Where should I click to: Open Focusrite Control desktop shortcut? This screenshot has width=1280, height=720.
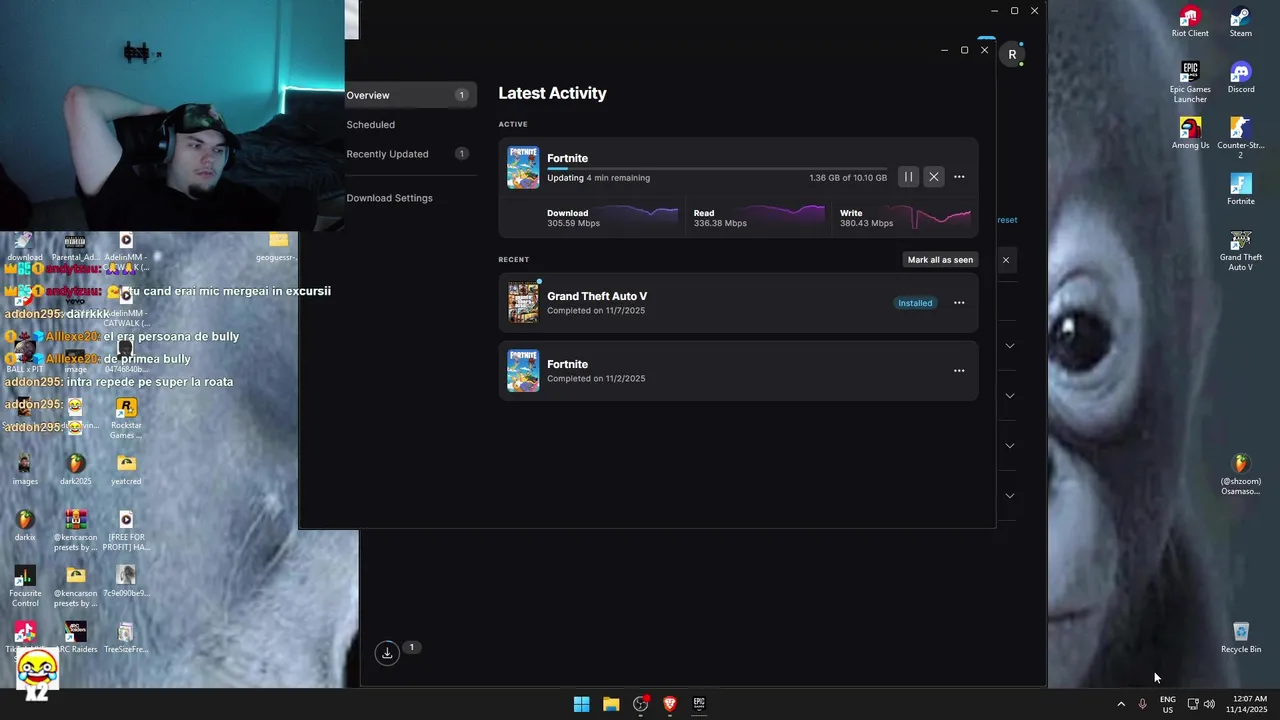[25, 587]
